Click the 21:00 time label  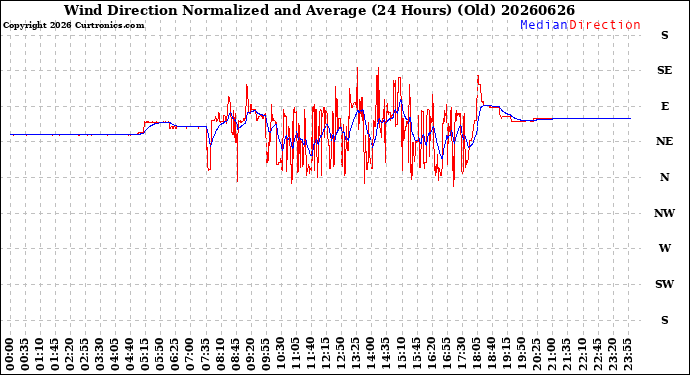(552, 354)
